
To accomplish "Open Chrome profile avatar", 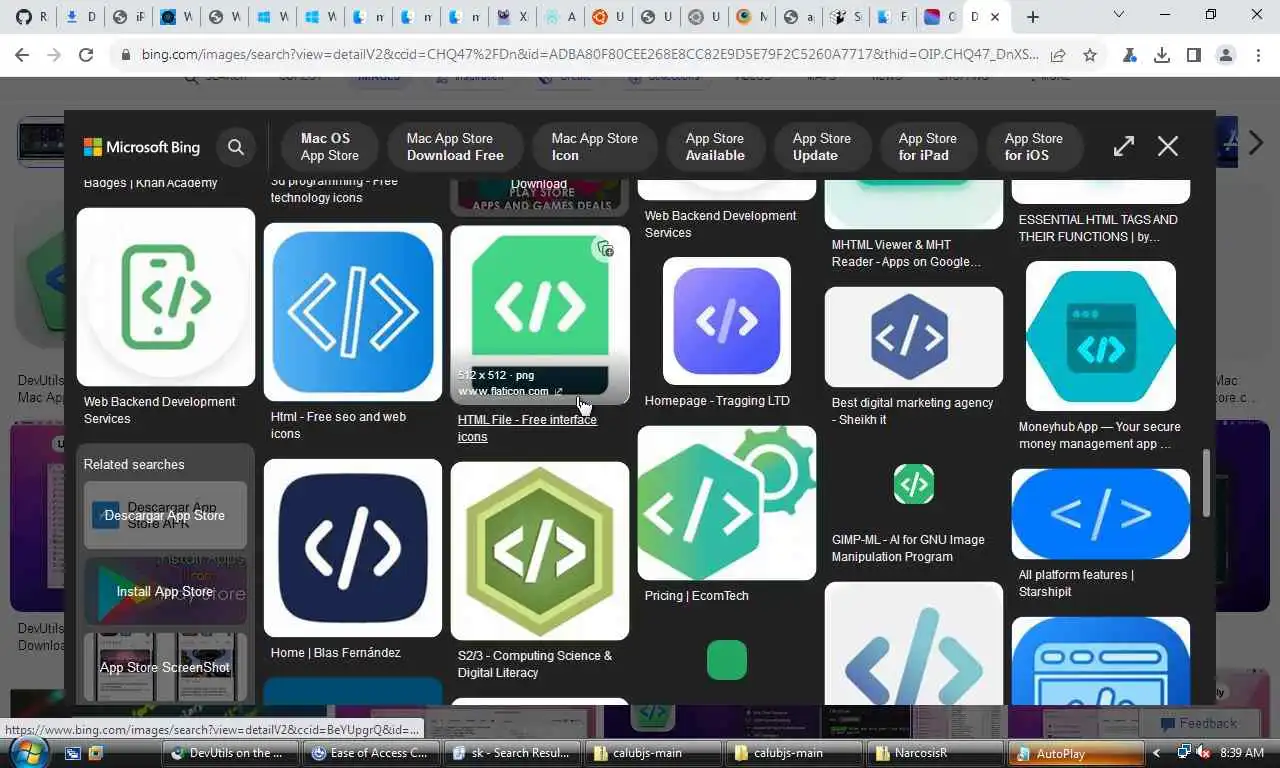I will [x=1226, y=56].
